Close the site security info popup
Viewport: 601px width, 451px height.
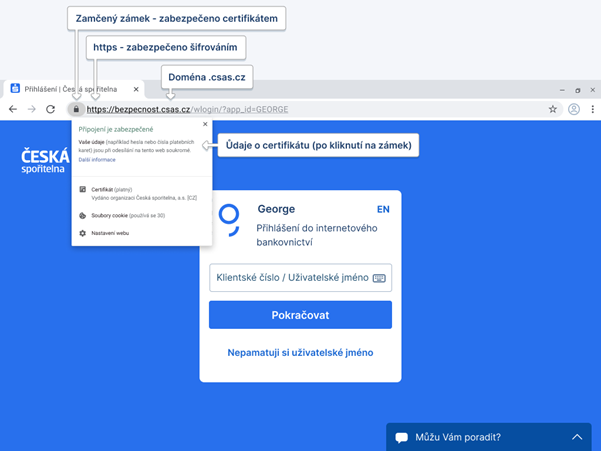(205, 124)
